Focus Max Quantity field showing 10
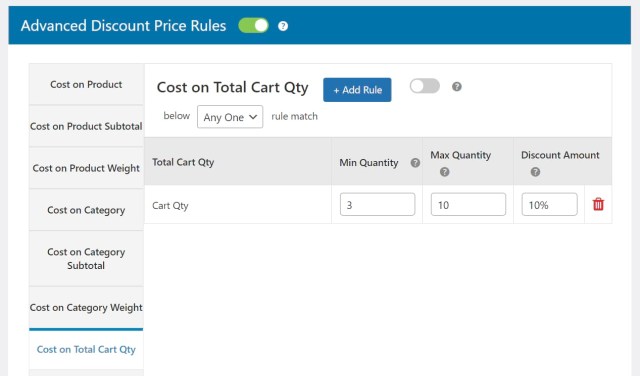 (x=468, y=205)
